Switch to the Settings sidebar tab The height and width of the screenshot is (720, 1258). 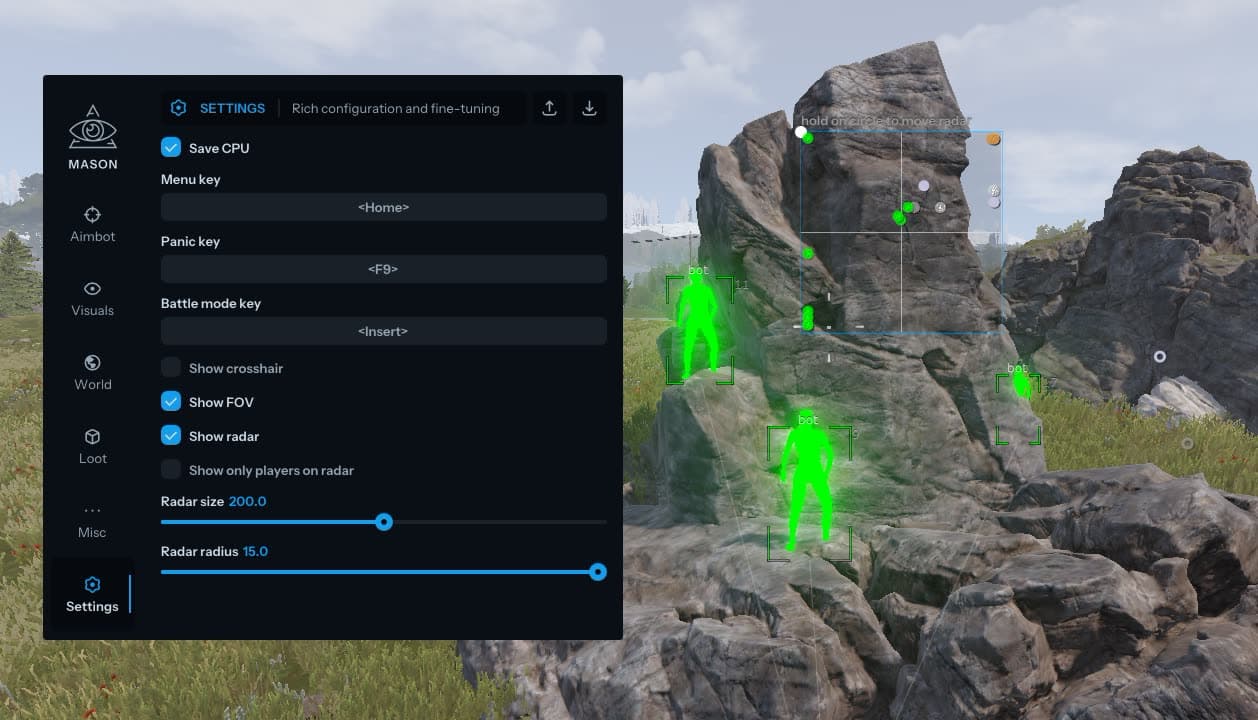point(92,594)
